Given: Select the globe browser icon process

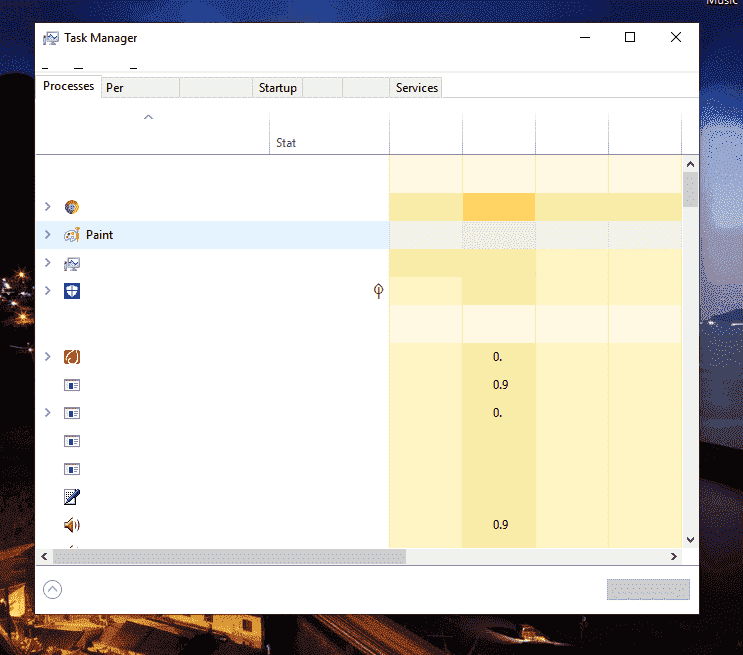Looking at the screenshot, I should click(x=72, y=207).
